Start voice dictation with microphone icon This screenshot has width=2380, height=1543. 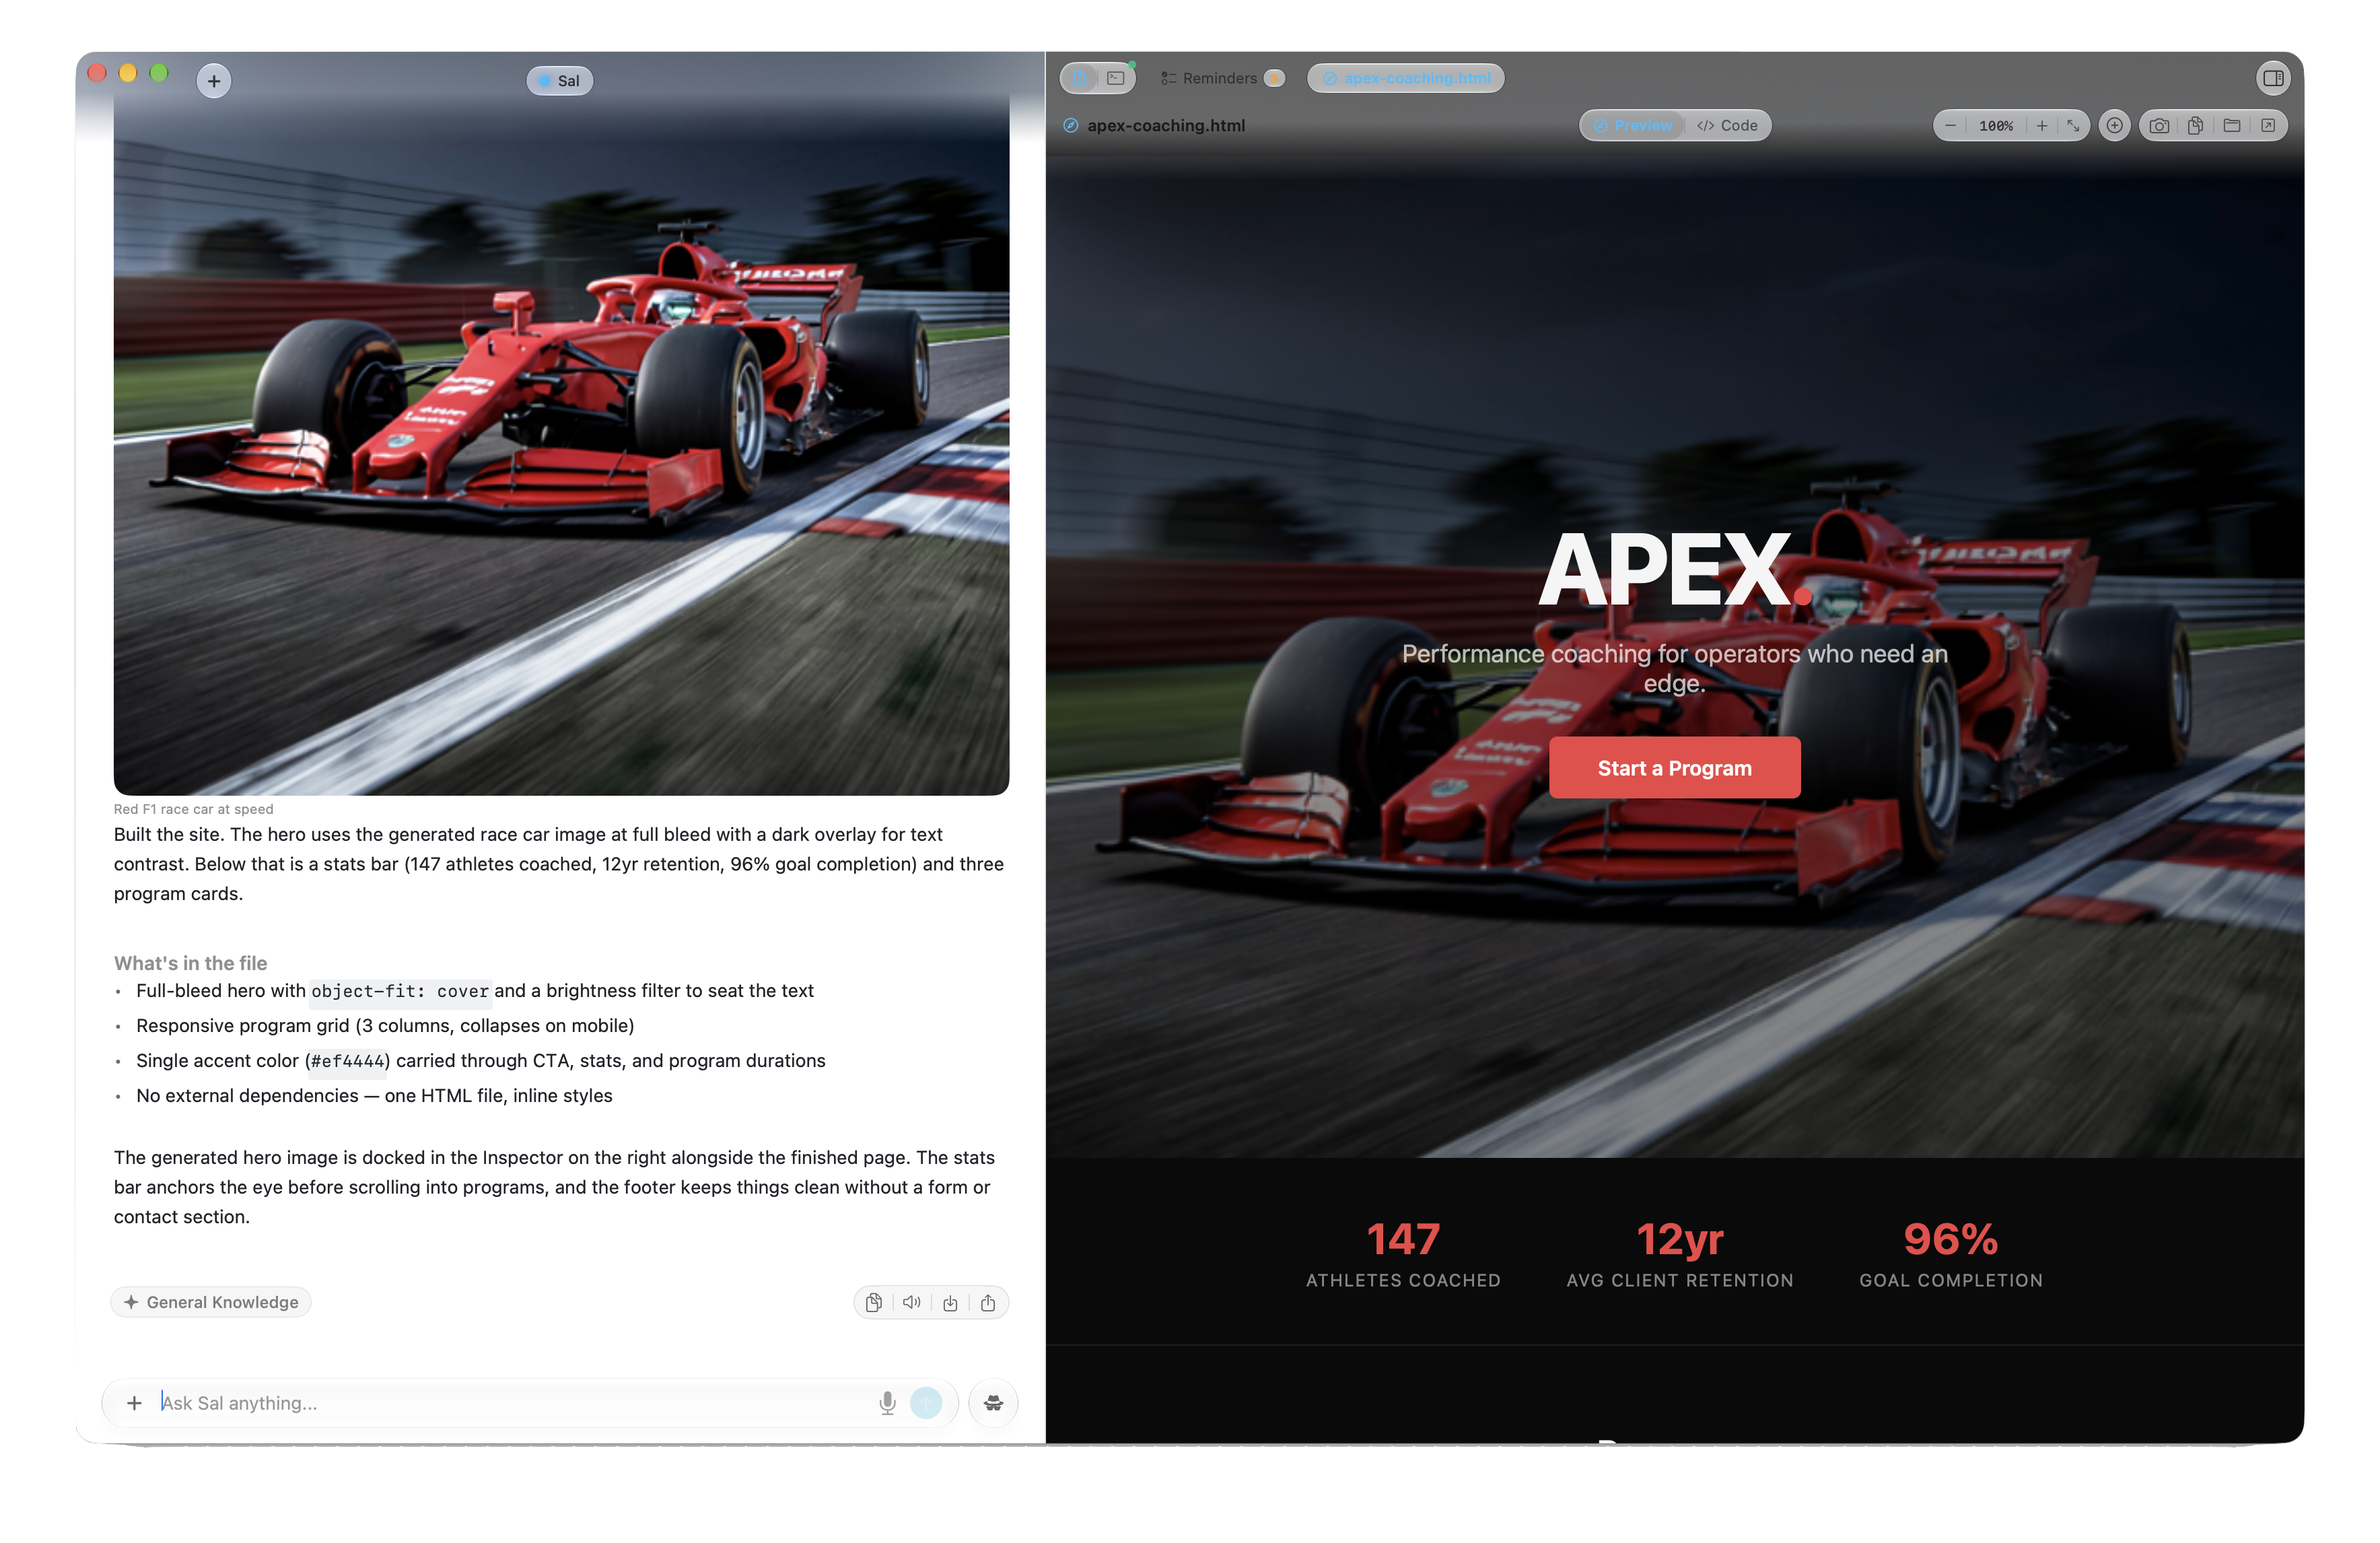pyautogui.click(x=887, y=1402)
